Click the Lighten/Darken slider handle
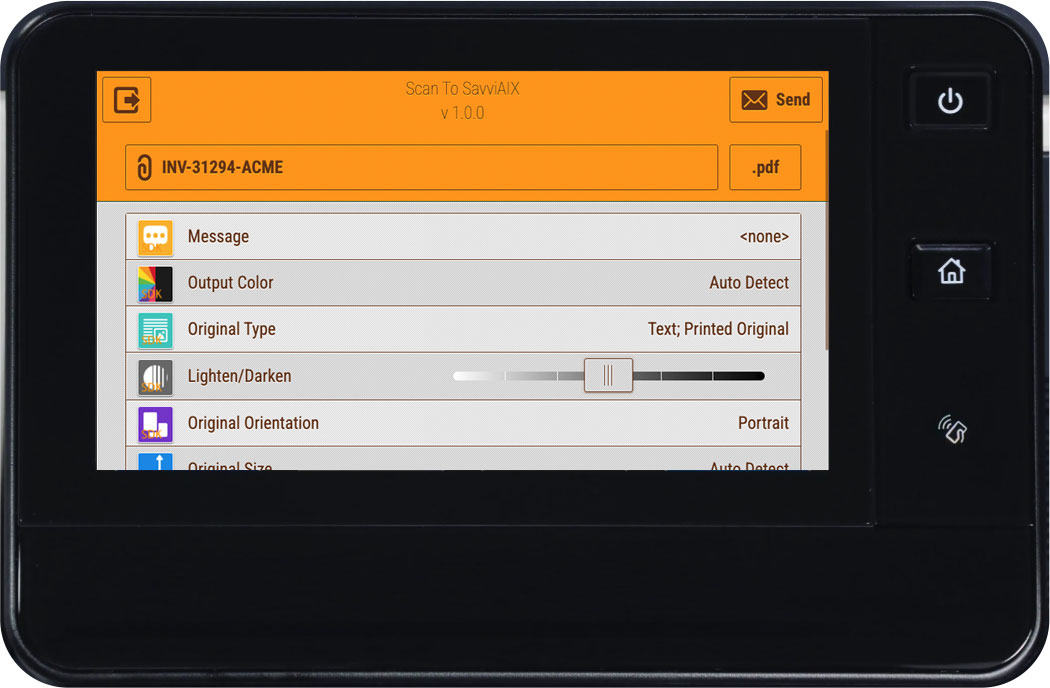1050x688 pixels. pos(608,376)
